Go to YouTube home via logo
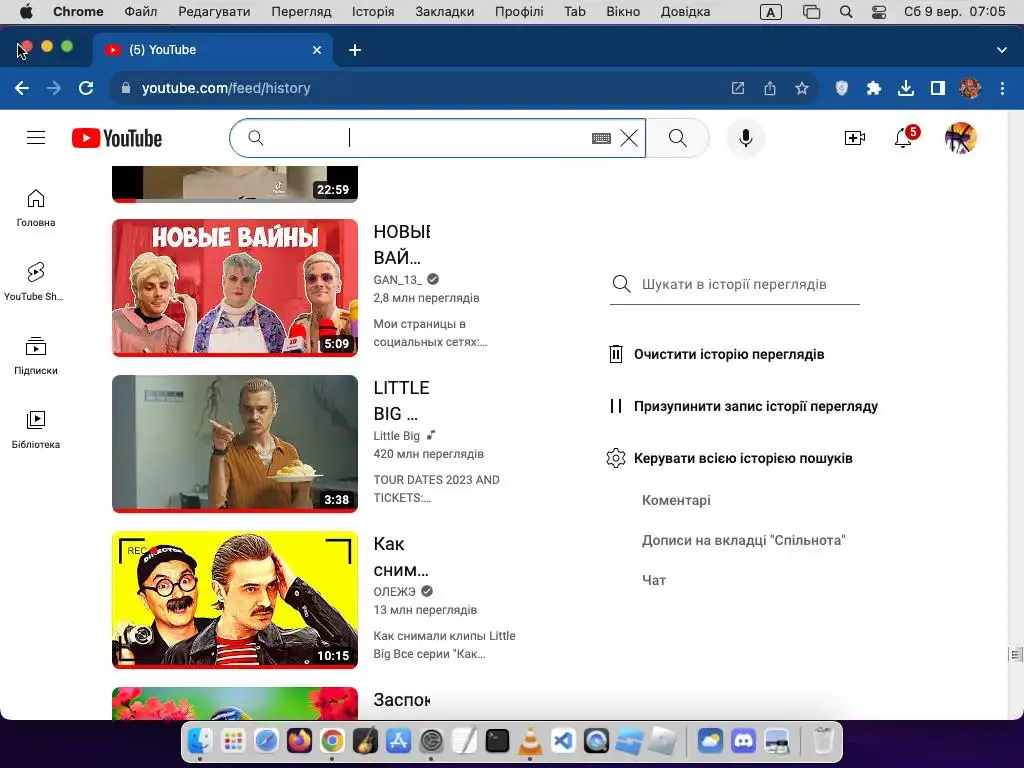 click(x=117, y=138)
